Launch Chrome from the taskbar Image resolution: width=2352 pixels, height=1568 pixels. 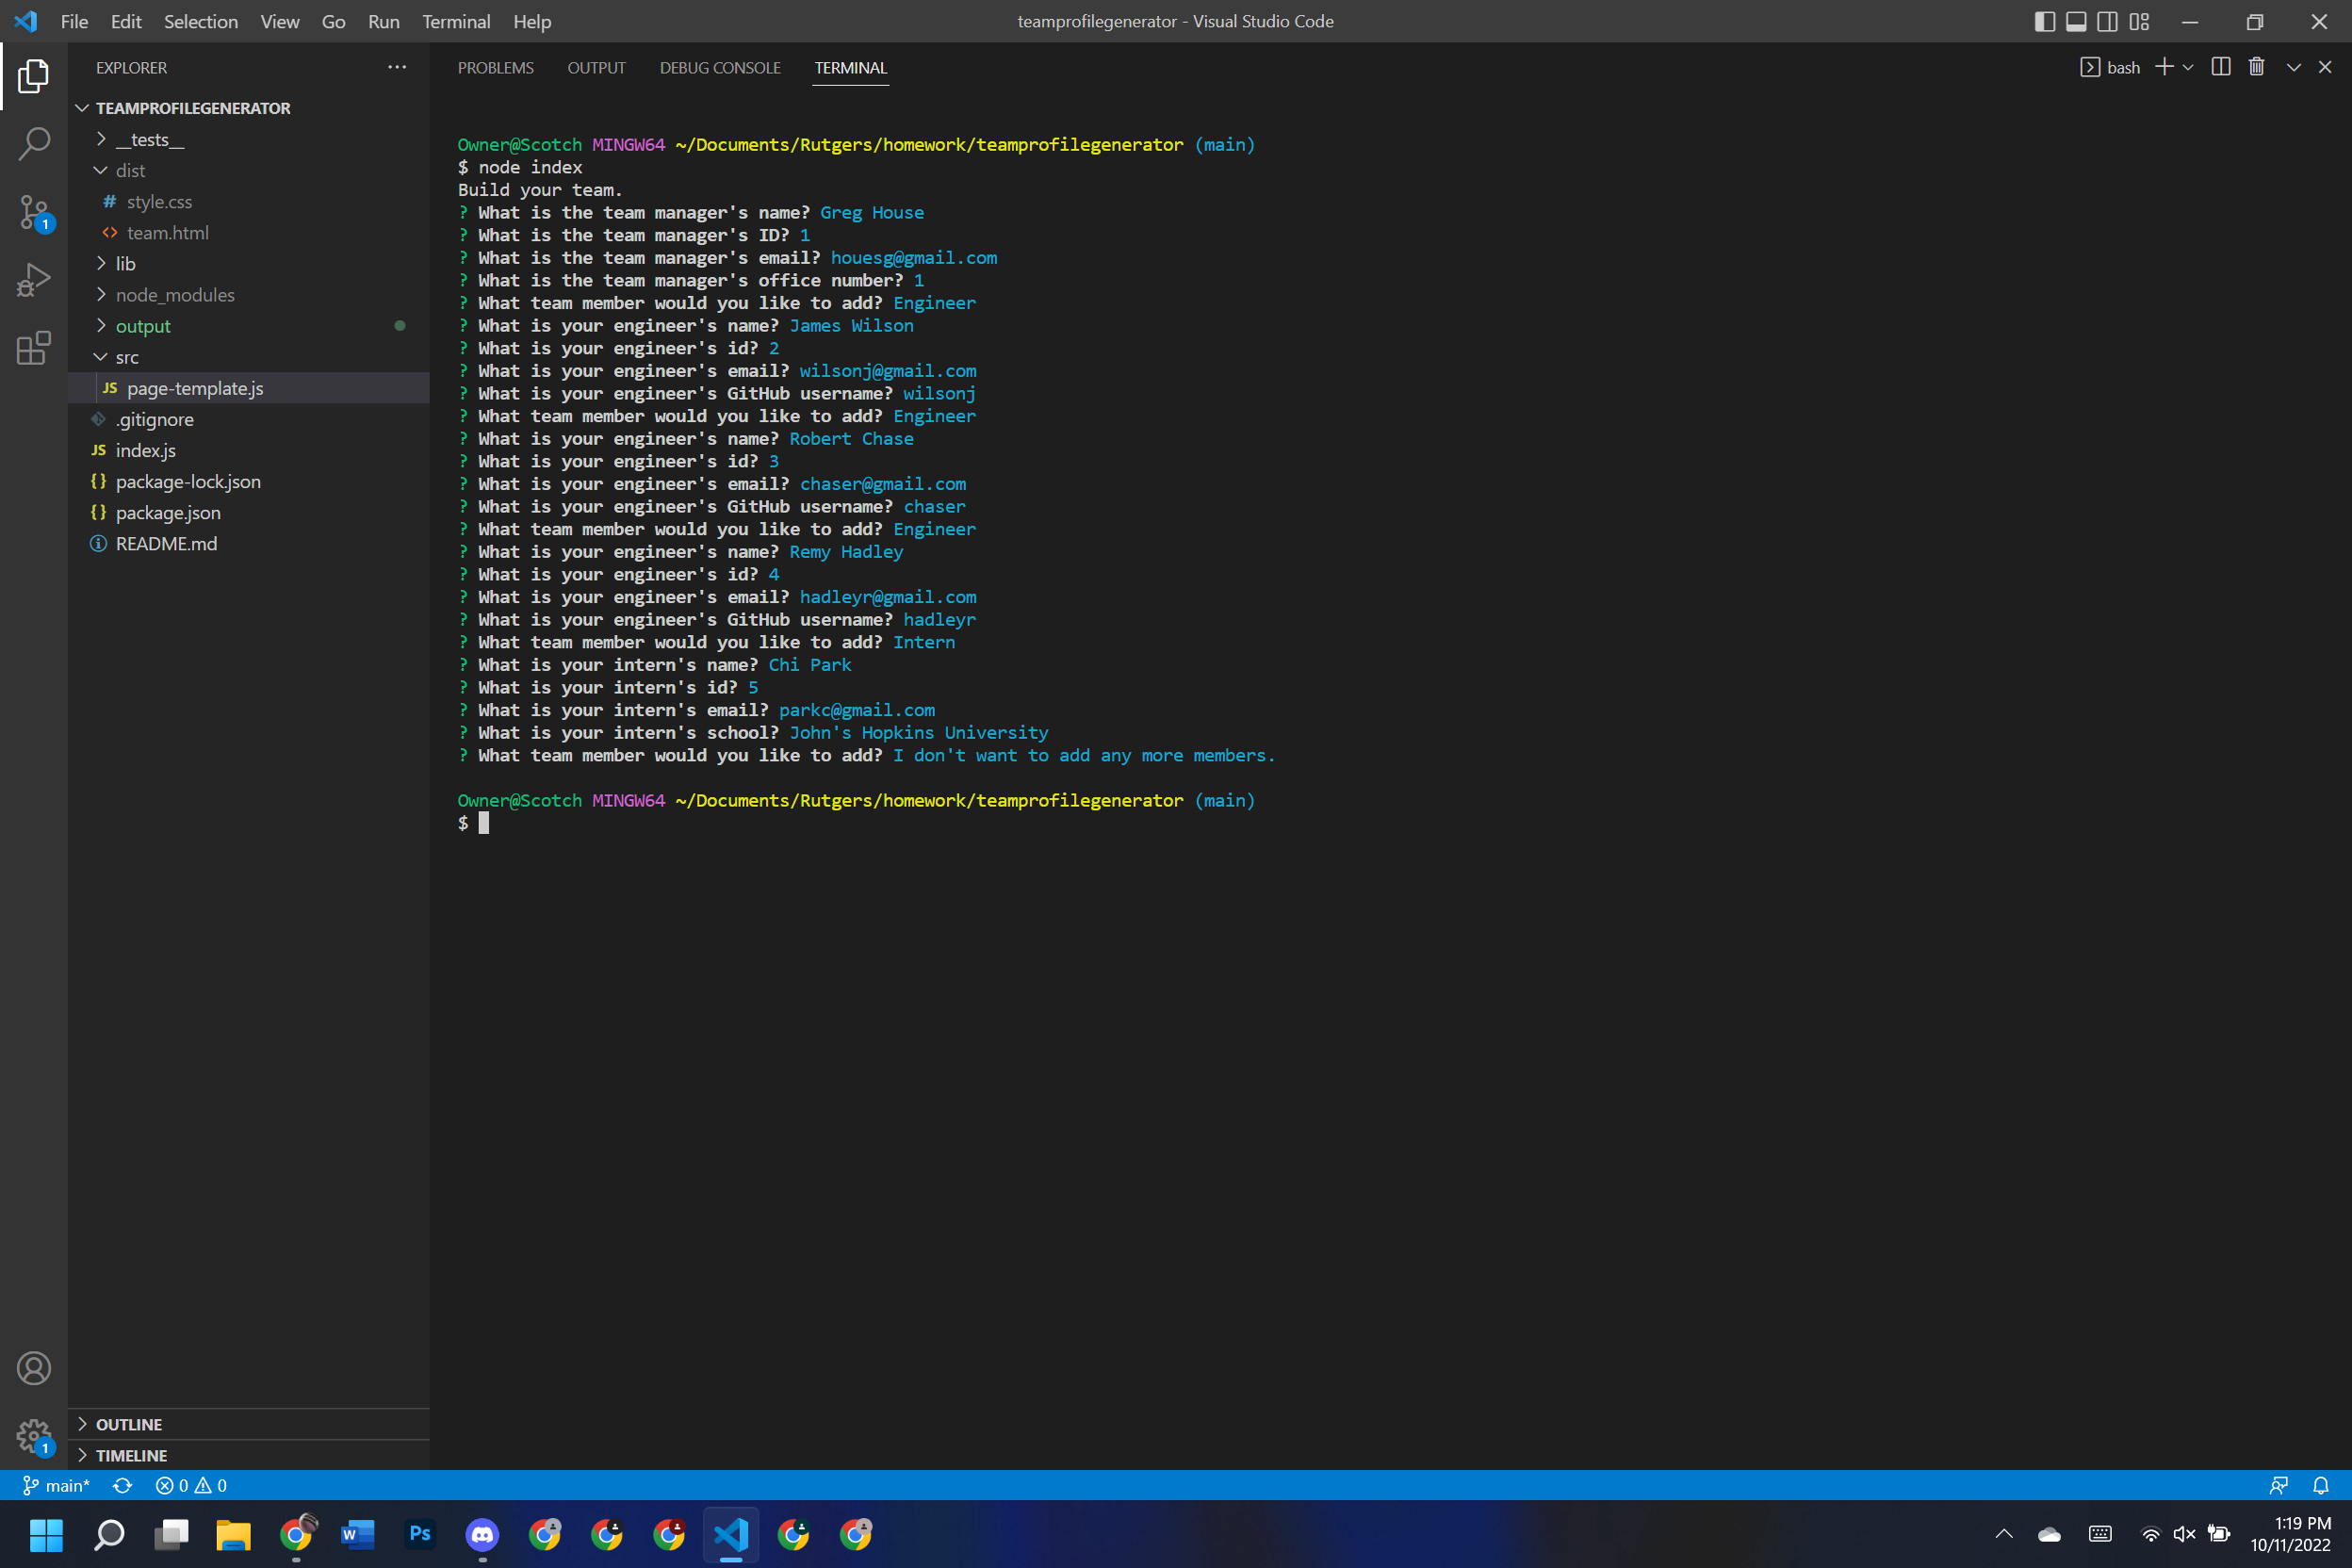(296, 1534)
